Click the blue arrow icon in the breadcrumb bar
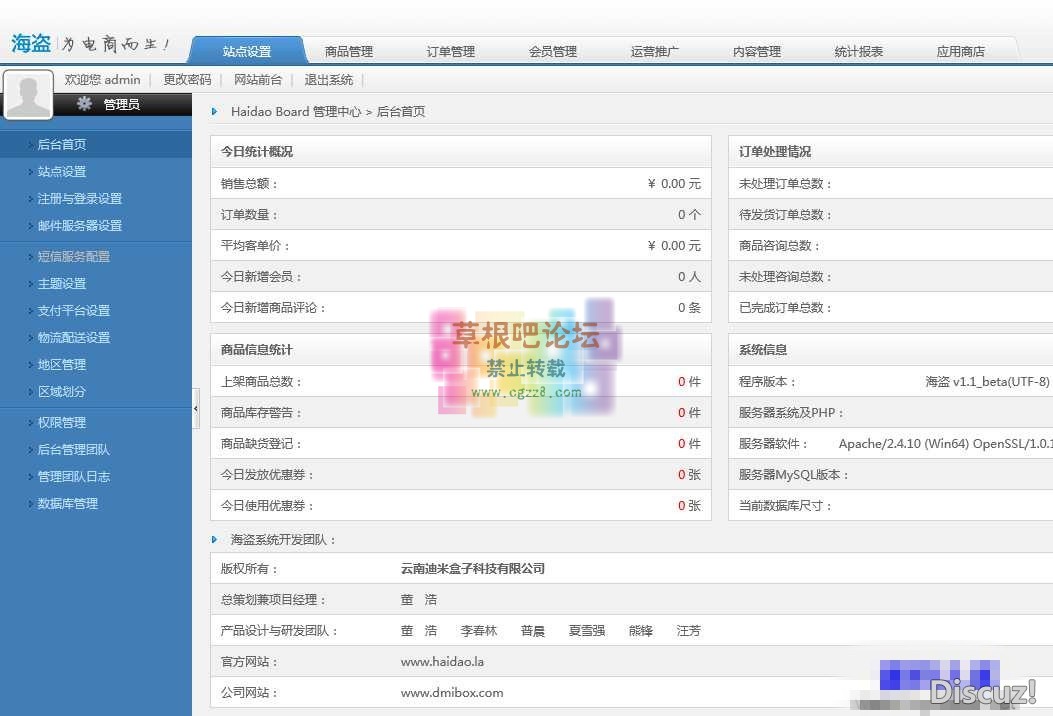Screen dimensions: 1053x716 pyautogui.click(x=215, y=112)
